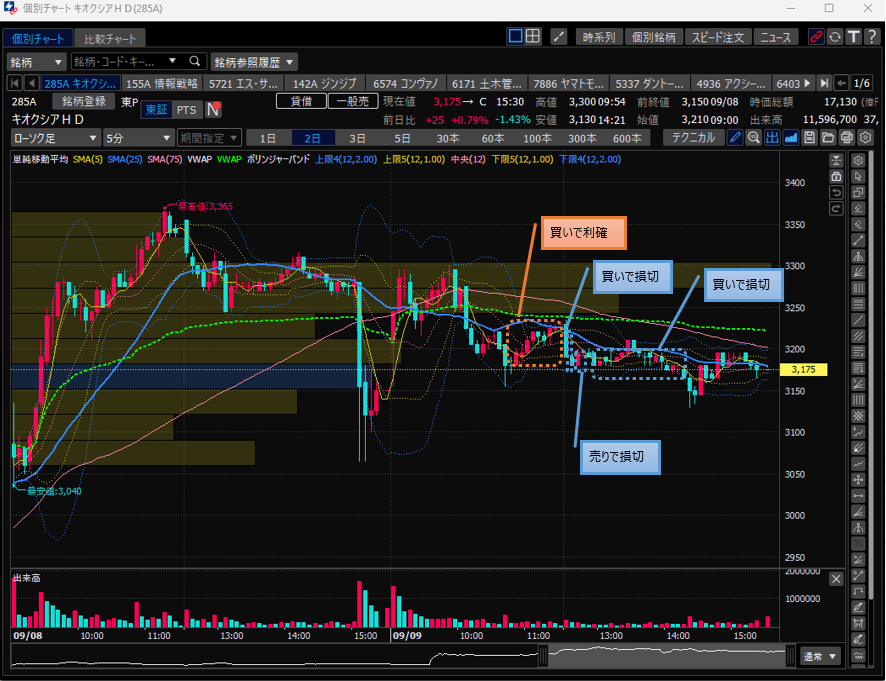
Task: Switch market to PTS
Action: (185, 110)
